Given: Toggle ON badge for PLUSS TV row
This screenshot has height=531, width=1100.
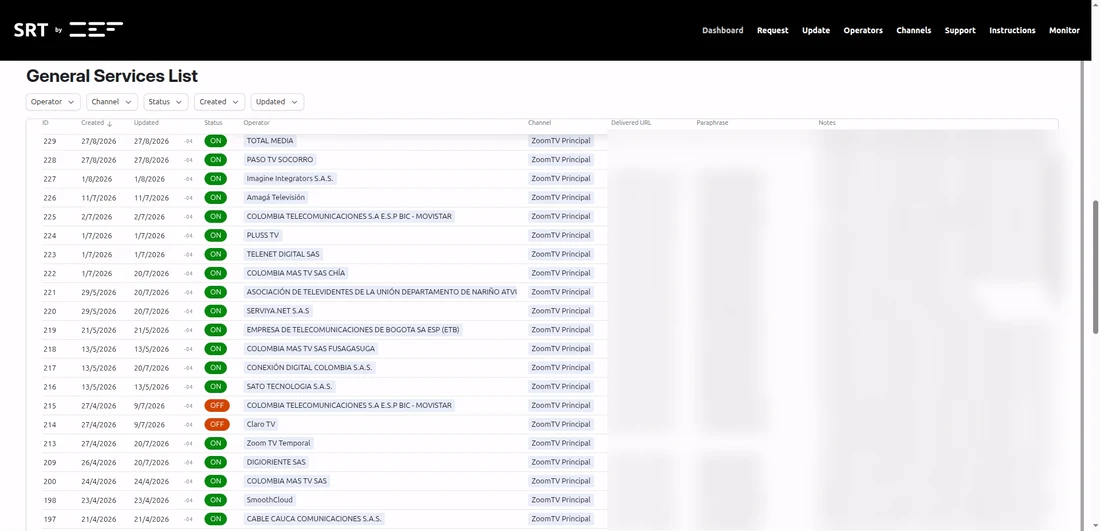Looking at the screenshot, I should coord(215,235).
